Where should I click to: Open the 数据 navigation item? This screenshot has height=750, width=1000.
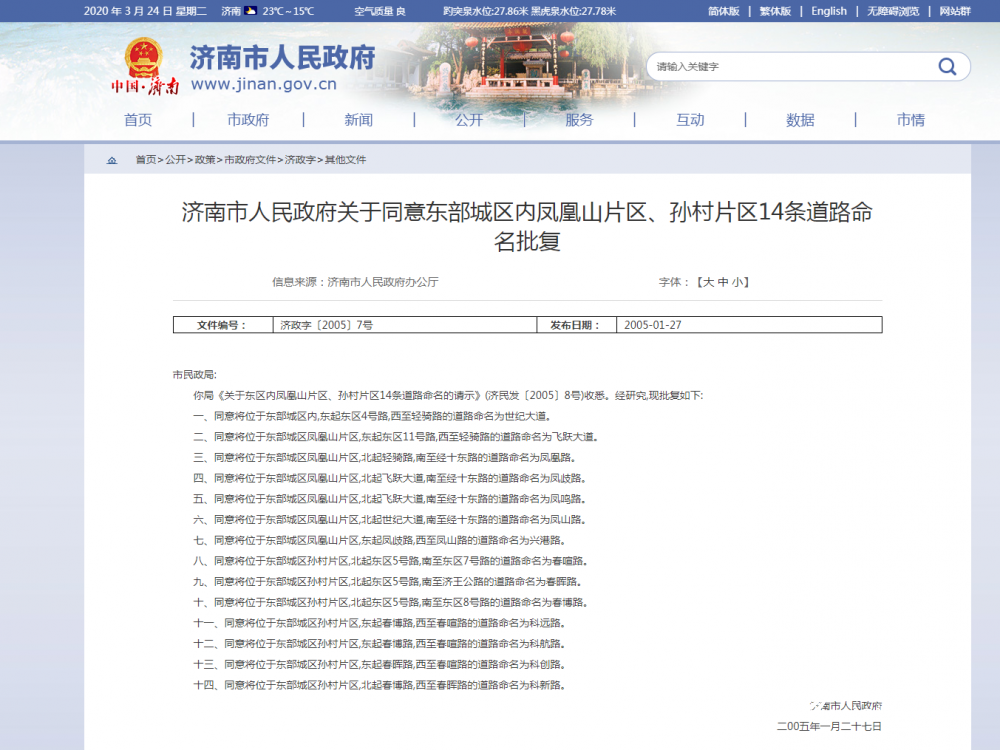click(800, 120)
